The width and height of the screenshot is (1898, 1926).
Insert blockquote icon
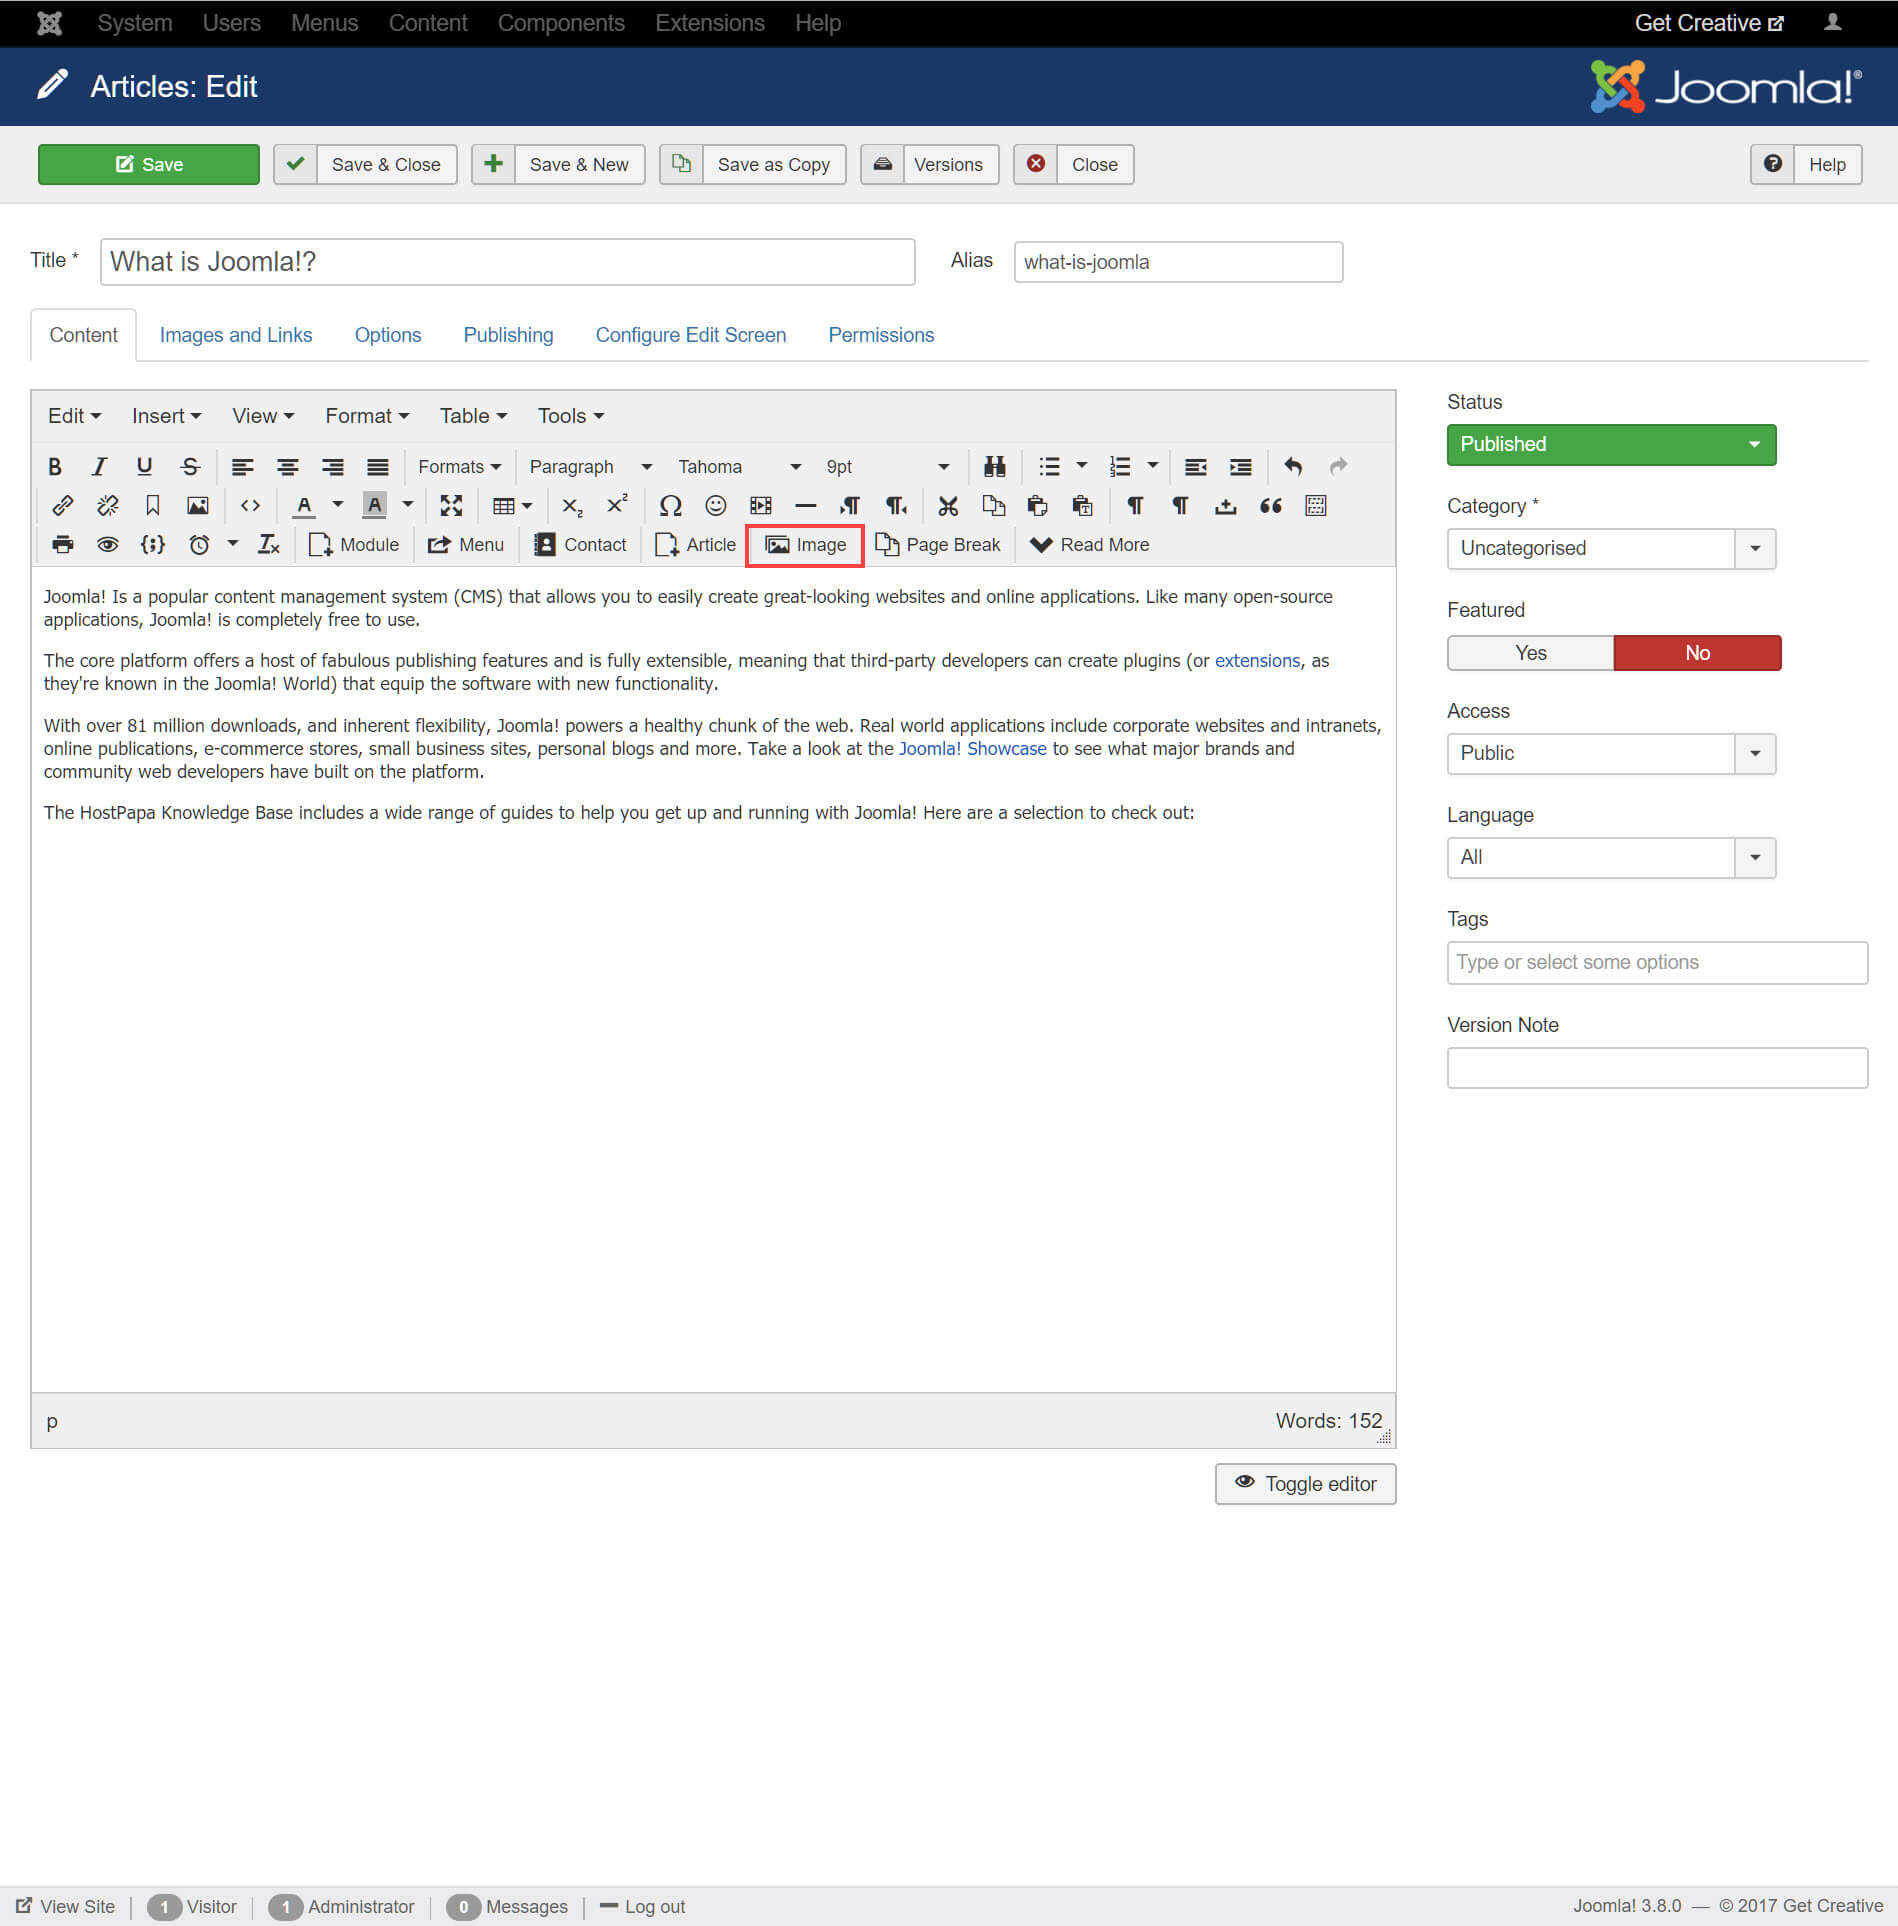(1270, 506)
